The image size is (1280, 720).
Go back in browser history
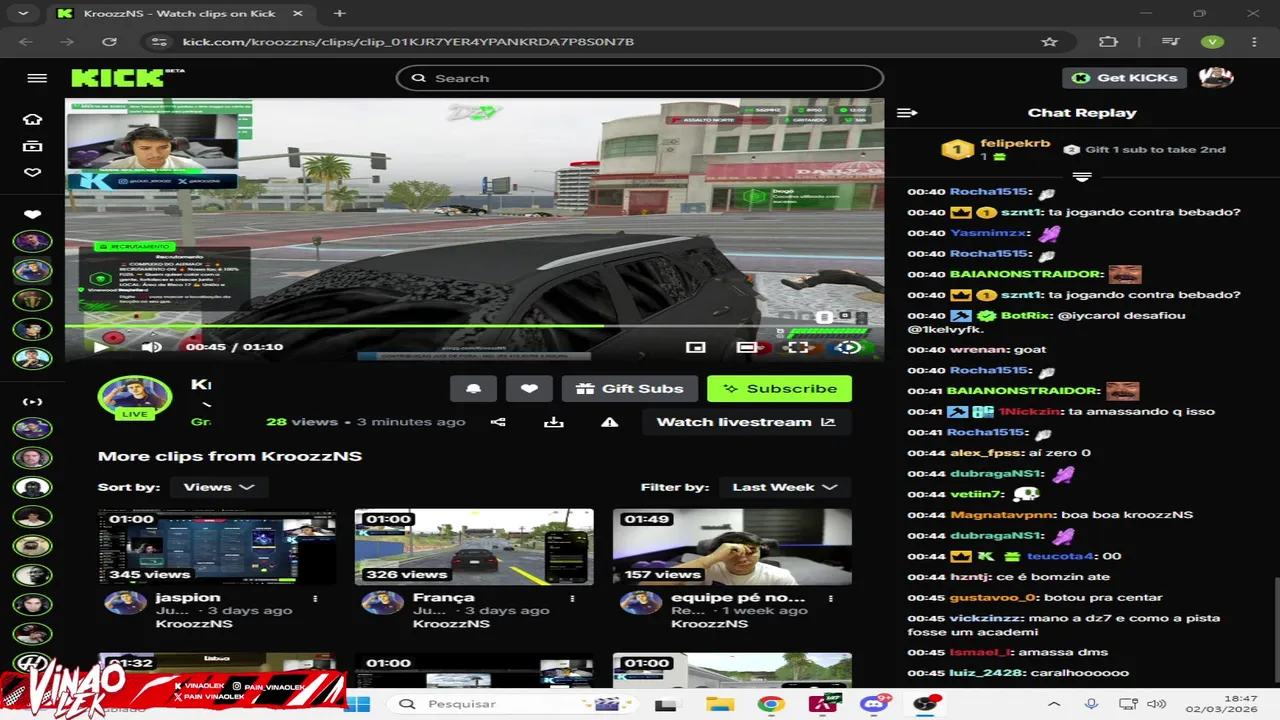tap(26, 42)
